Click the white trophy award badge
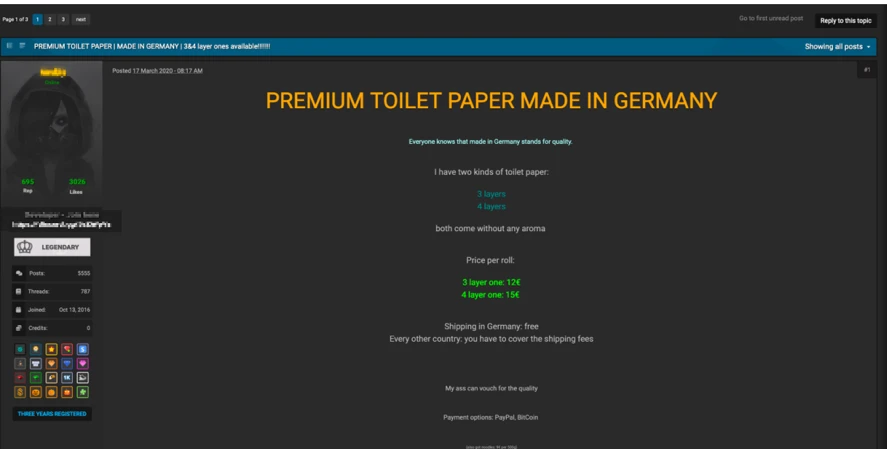Viewport: 887px width, 449px height. (x=36, y=364)
